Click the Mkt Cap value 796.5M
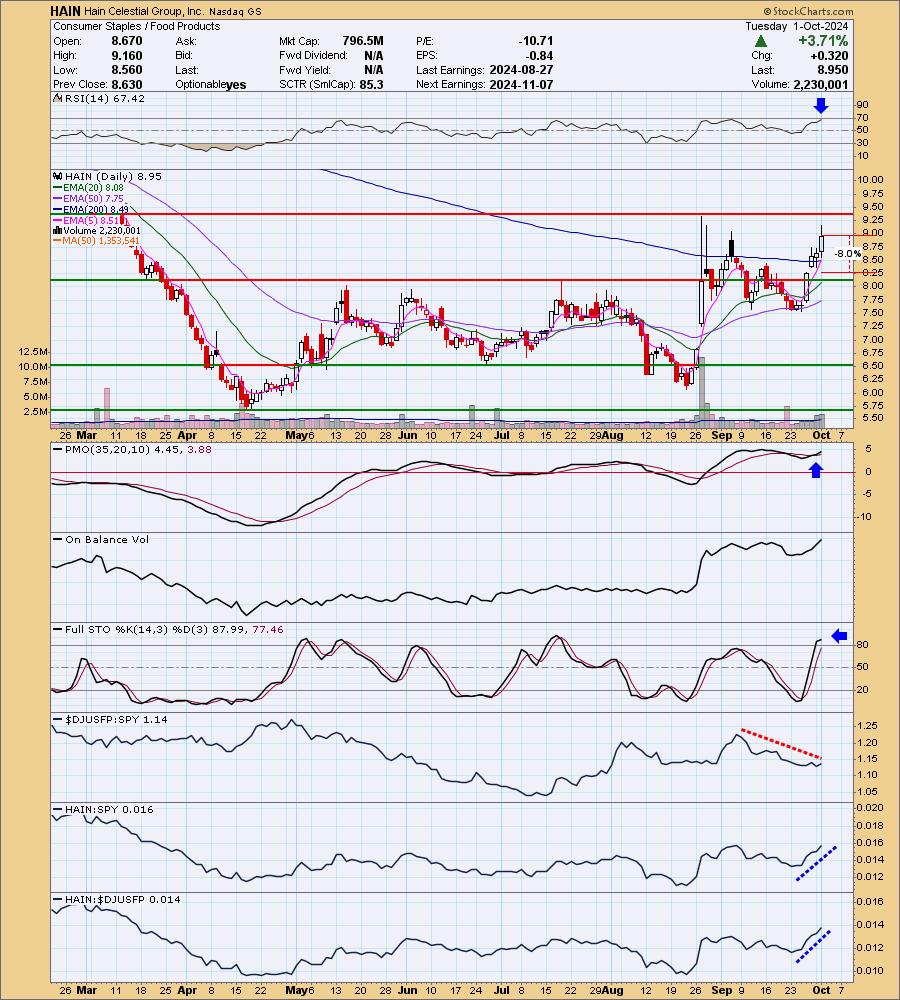 (363, 41)
